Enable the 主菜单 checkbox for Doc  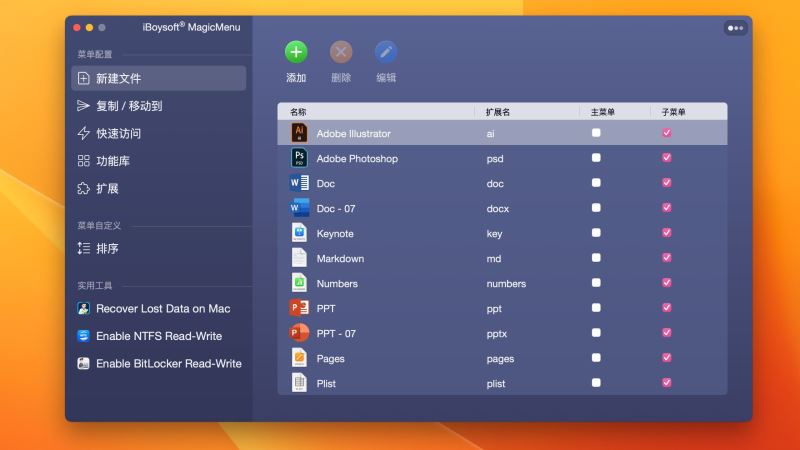pyautogui.click(x=596, y=183)
